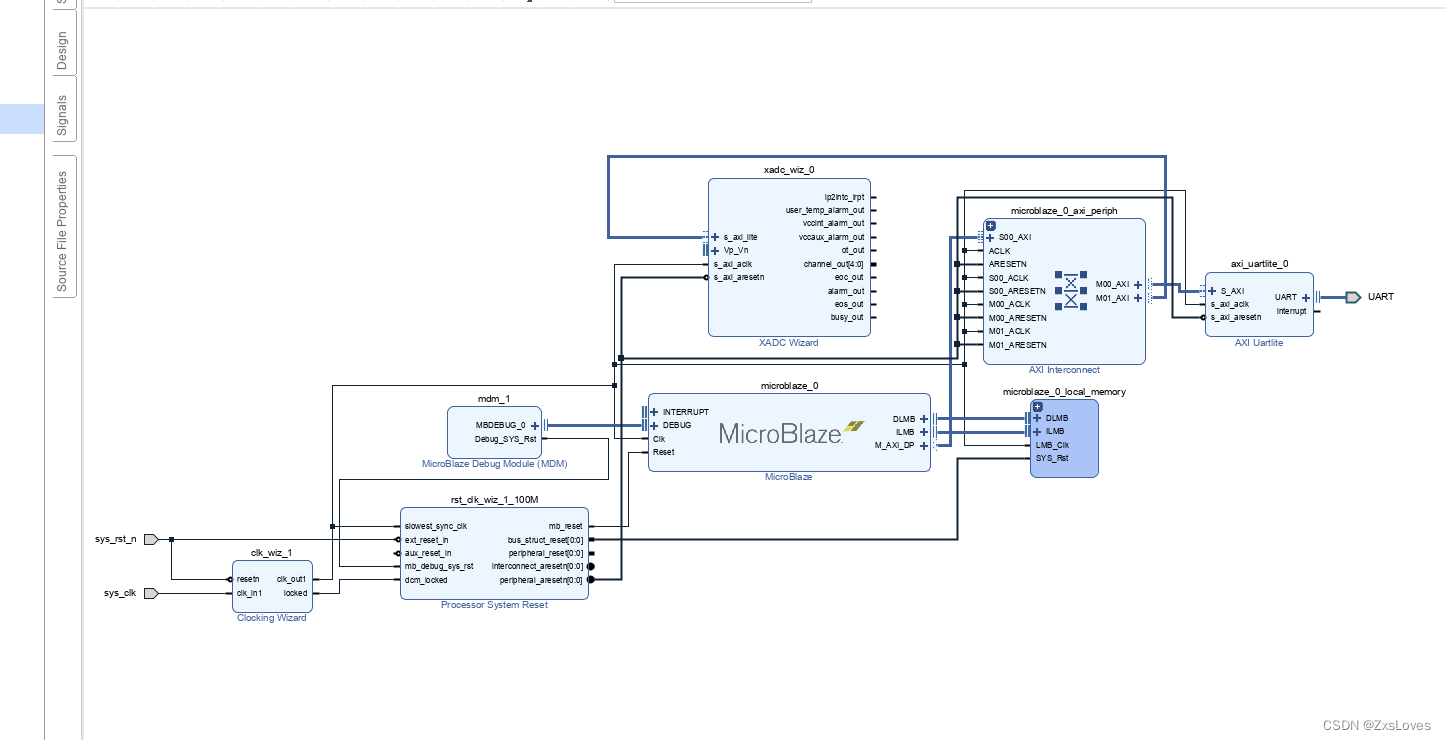Expand the MBDEBUG_0 interface on mdm_1
This screenshot has width=1446, height=740.
click(535, 425)
